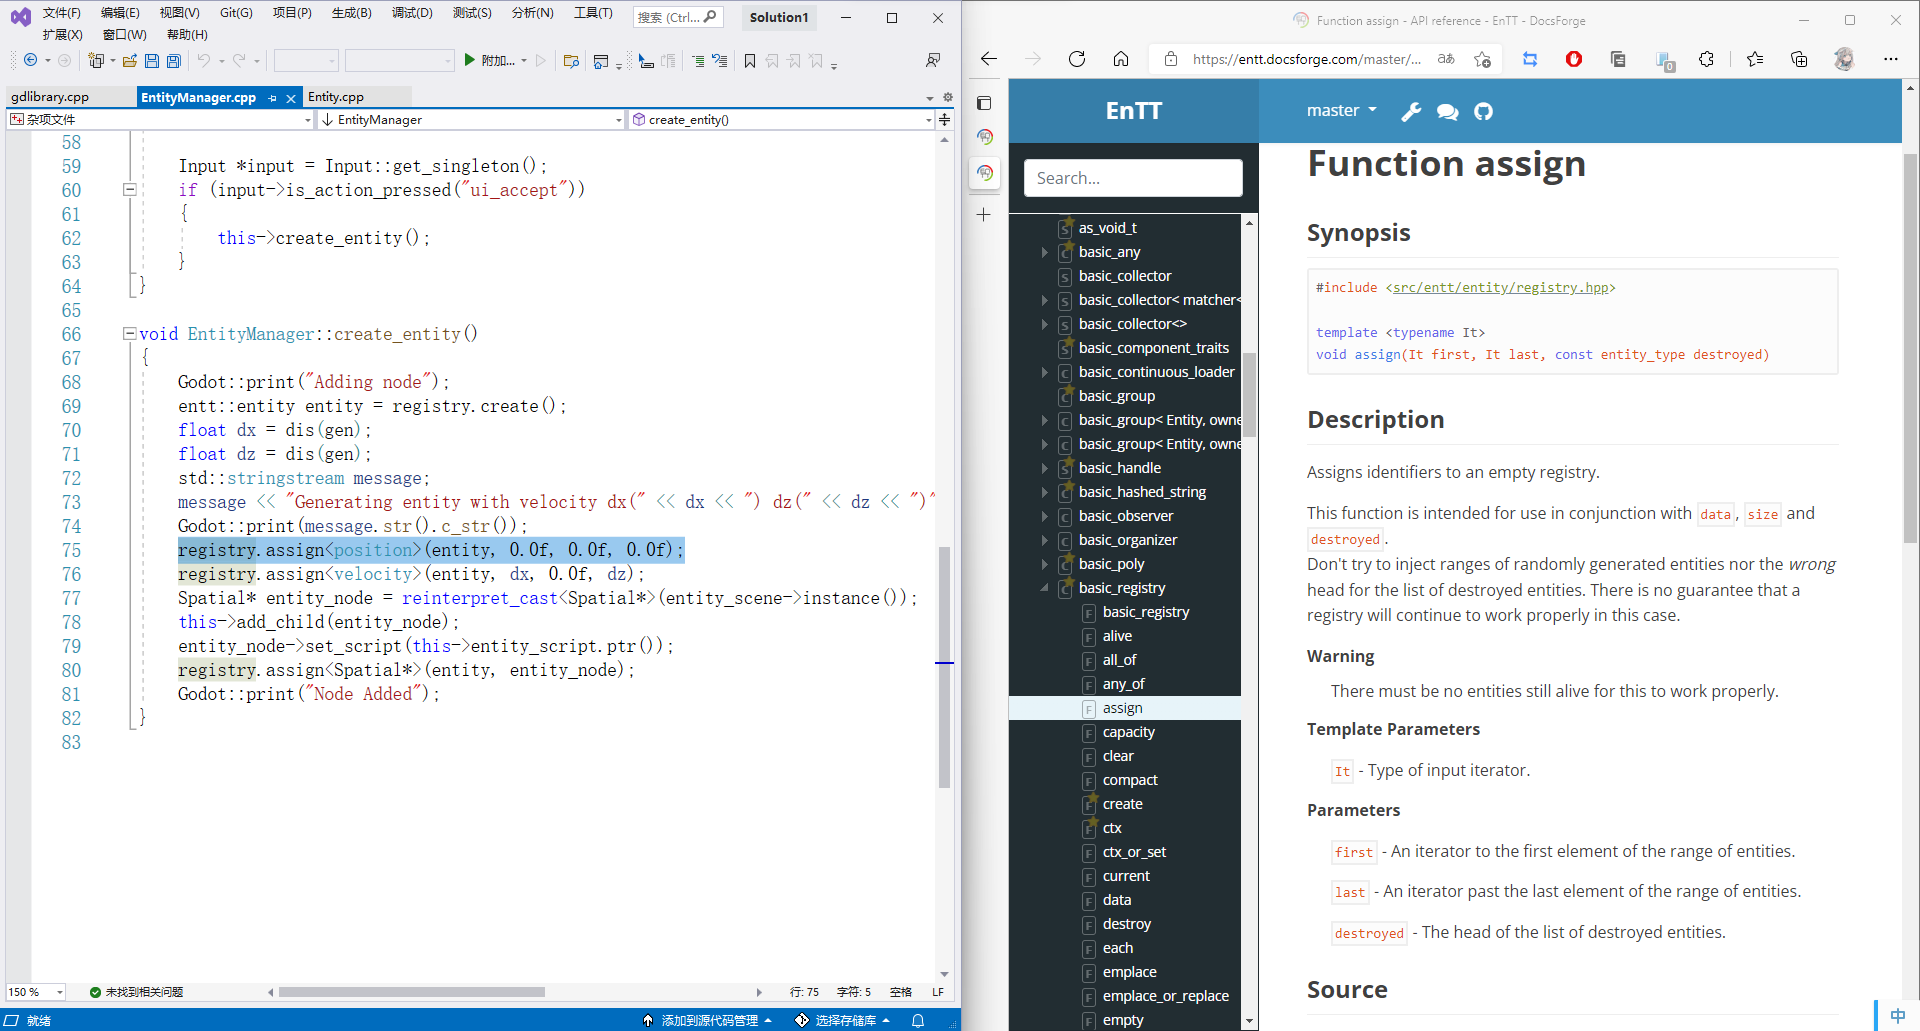Add new tab with plus in Edge sidebar

tap(984, 214)
